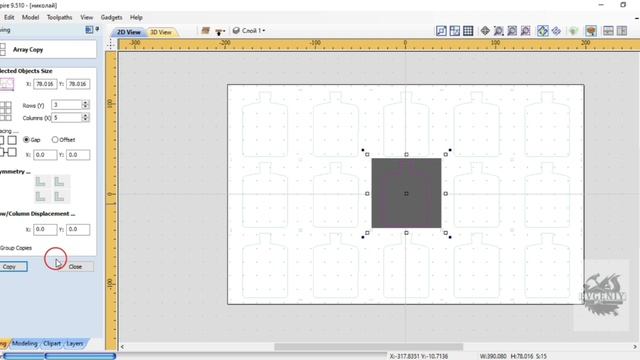The width and height of the screenshot is (640, 360).
Task: Click the ruler origin corner icon
Action: (x=111, y=44)
